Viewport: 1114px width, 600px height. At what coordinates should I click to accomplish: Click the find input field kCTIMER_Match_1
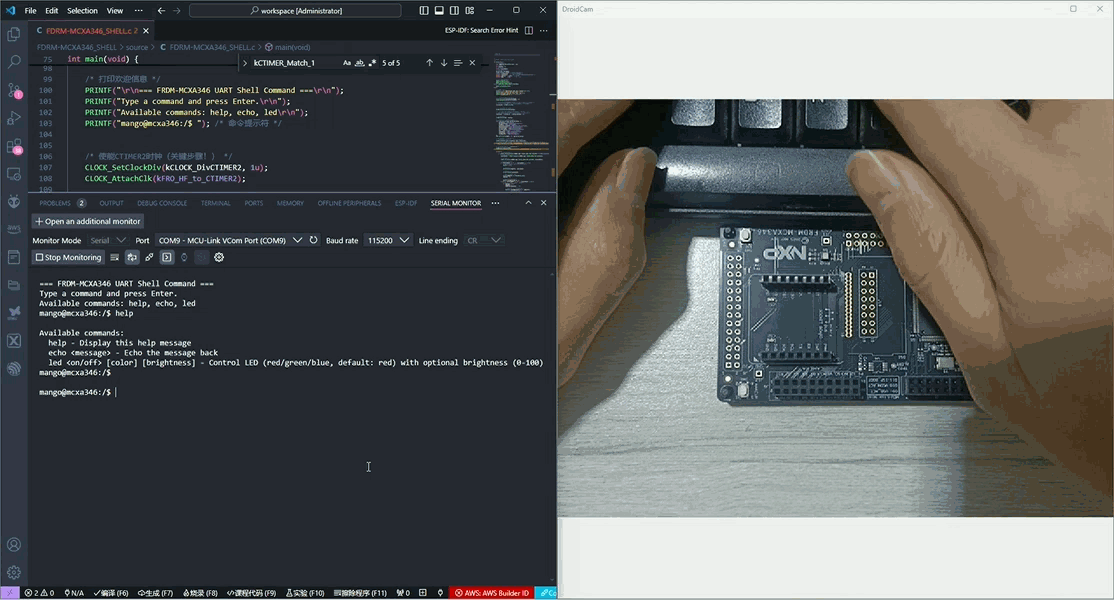(295, 63)
